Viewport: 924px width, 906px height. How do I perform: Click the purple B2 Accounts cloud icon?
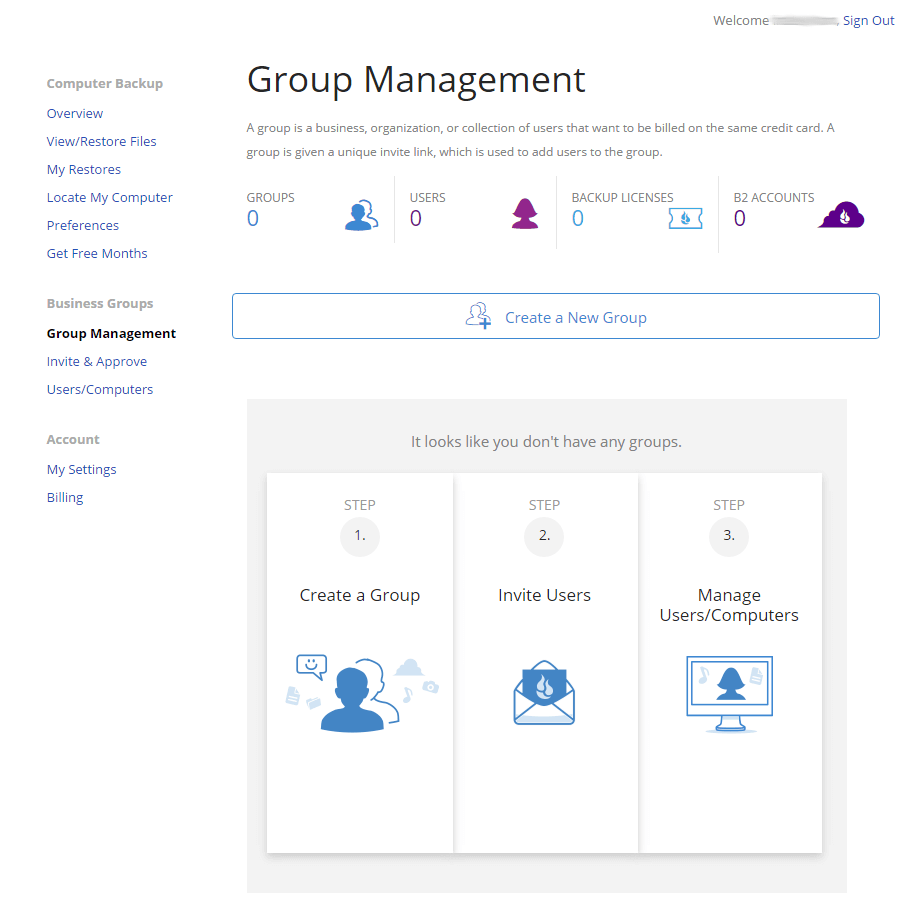click(842, 215)
